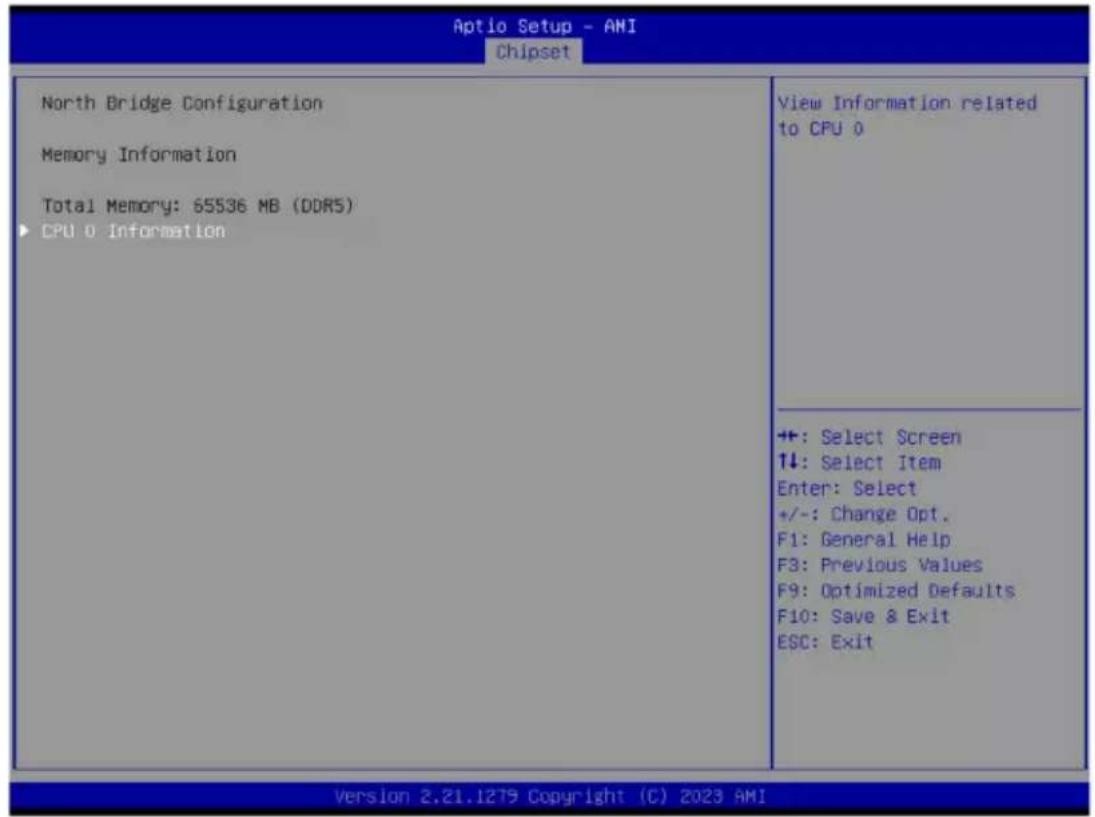Image resolution: width=1095 pixels, height=817 pixels.
Task: Click the F9: Optimized Defaults hint
Action: 896,591
